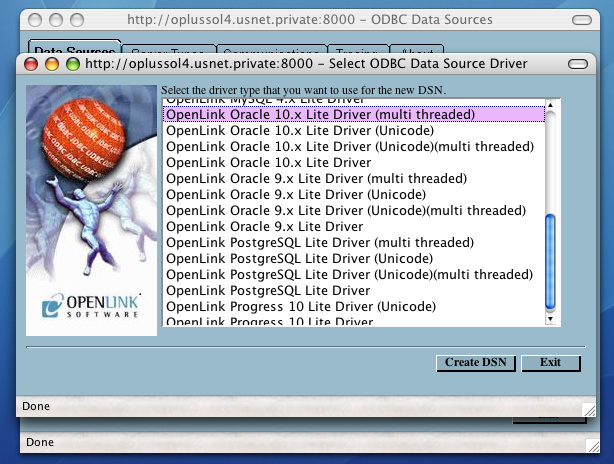Viewport: 614px width, 464px height.
Task: Select OpenLink Progress 10 Lite Driver (Unicode)
Action: pyautogui.click(x=354, y=307)
